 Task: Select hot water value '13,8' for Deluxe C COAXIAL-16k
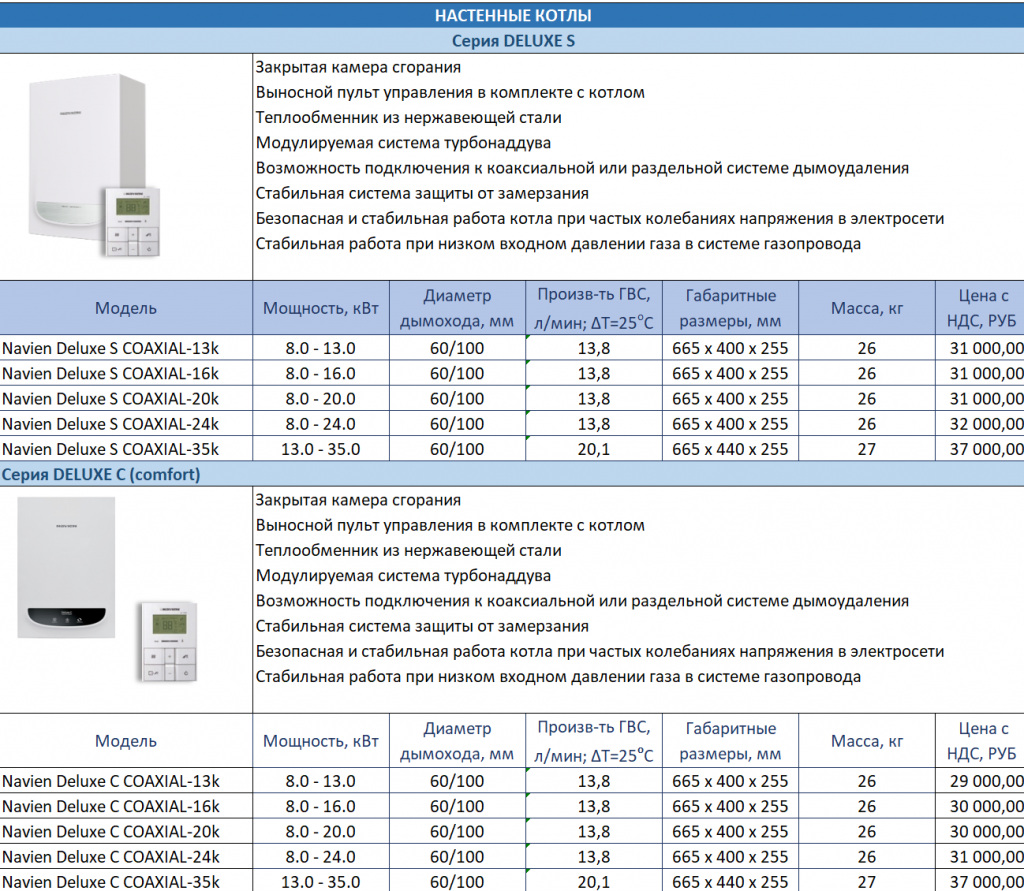pos(594,806)
